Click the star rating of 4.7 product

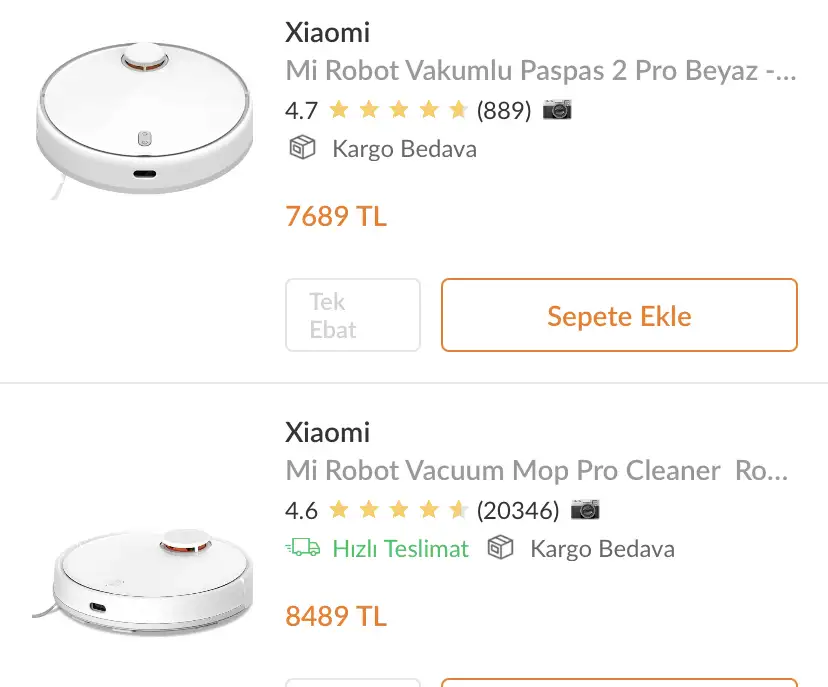point(398,110)
